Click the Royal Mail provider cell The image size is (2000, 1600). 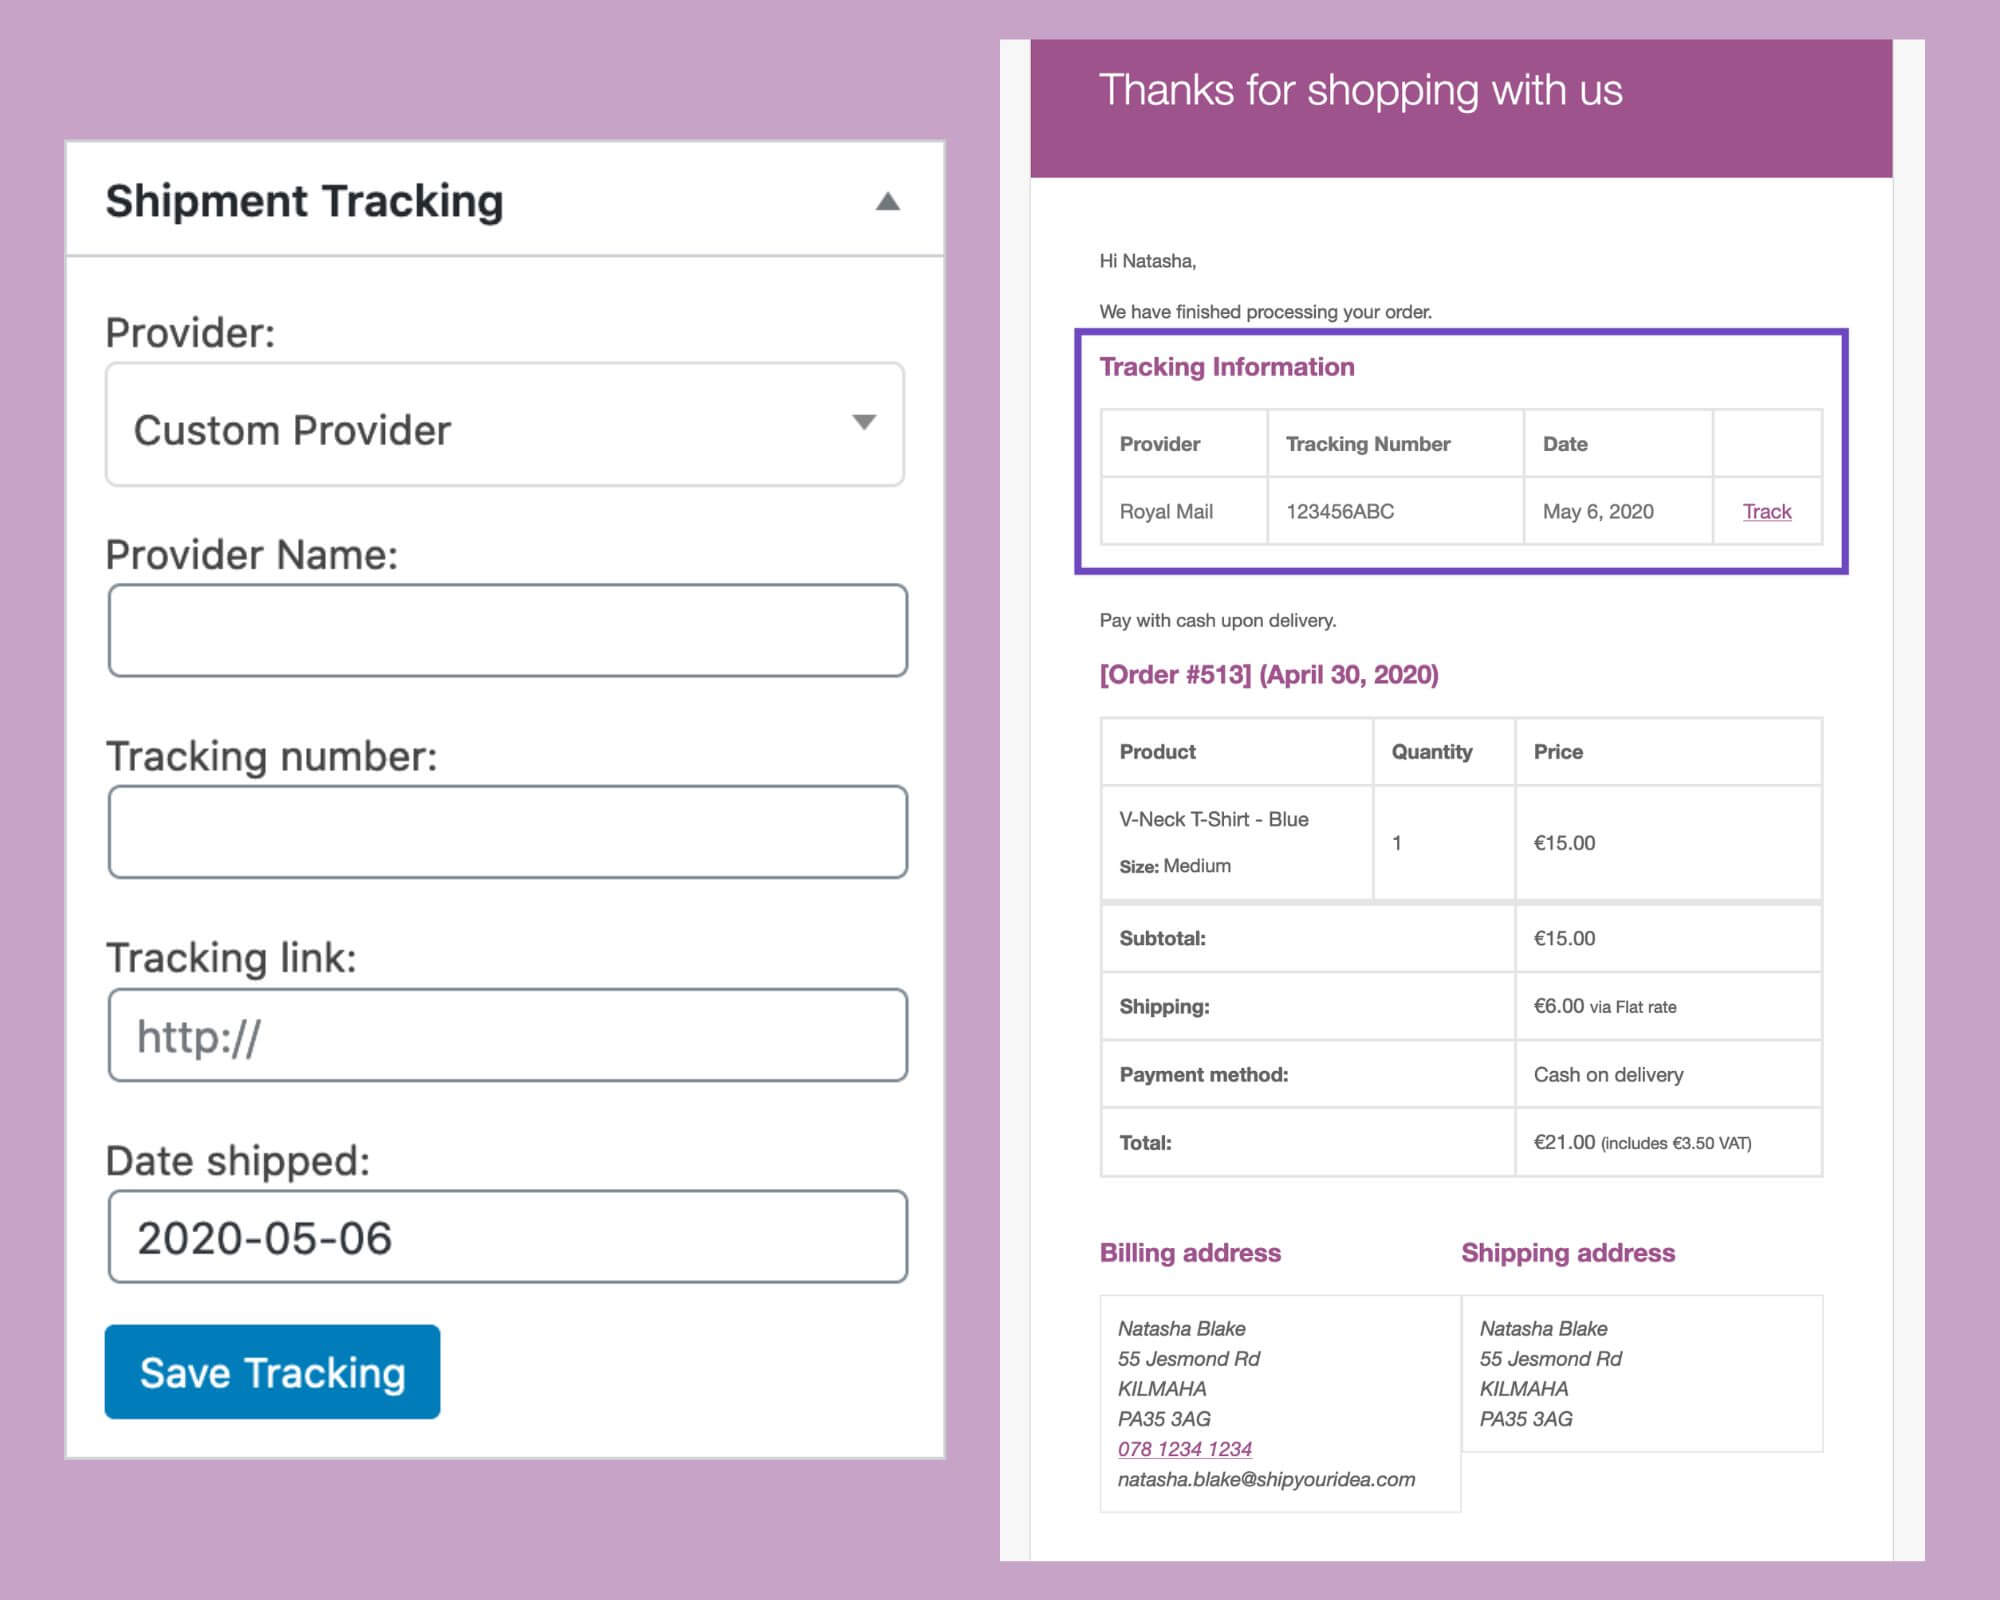pos(1166,512)
